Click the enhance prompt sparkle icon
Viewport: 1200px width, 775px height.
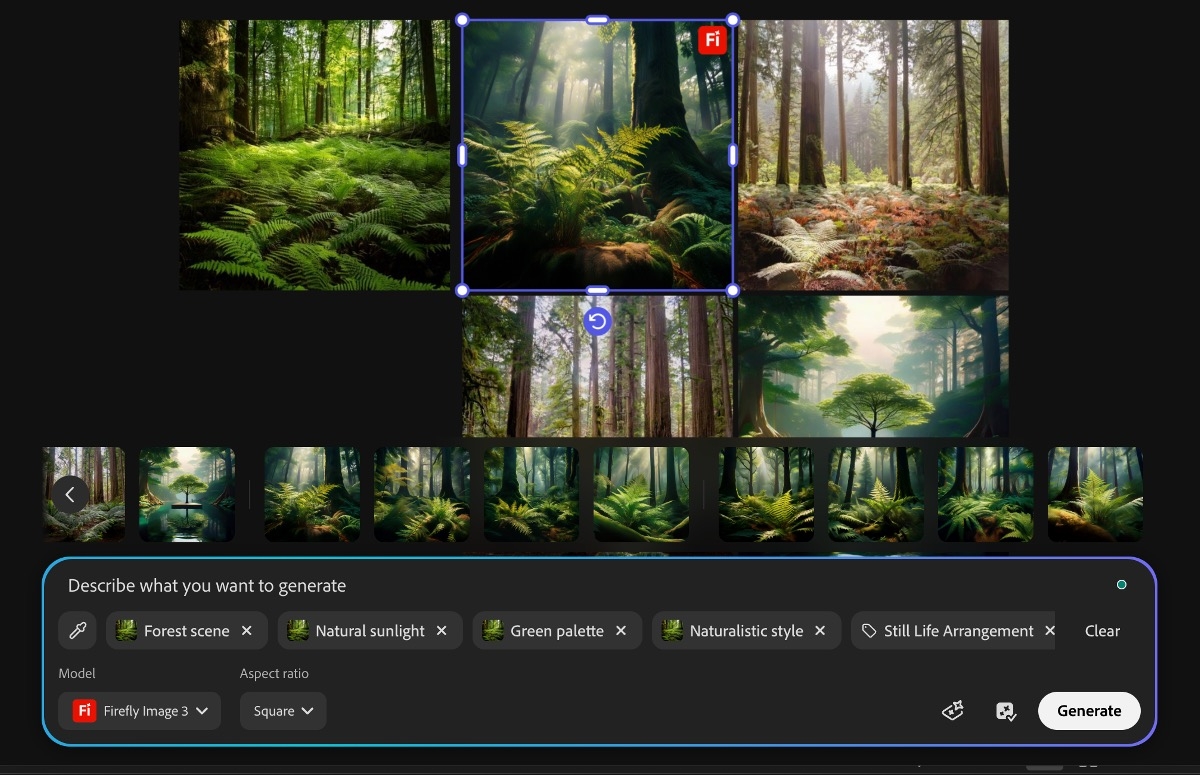pyautogui.click(x=953, y=711)
